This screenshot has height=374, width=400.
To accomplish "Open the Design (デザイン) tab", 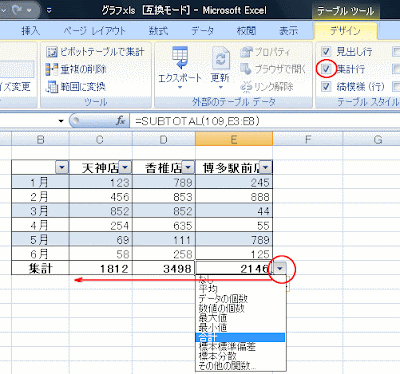I will tap(345, 31).
